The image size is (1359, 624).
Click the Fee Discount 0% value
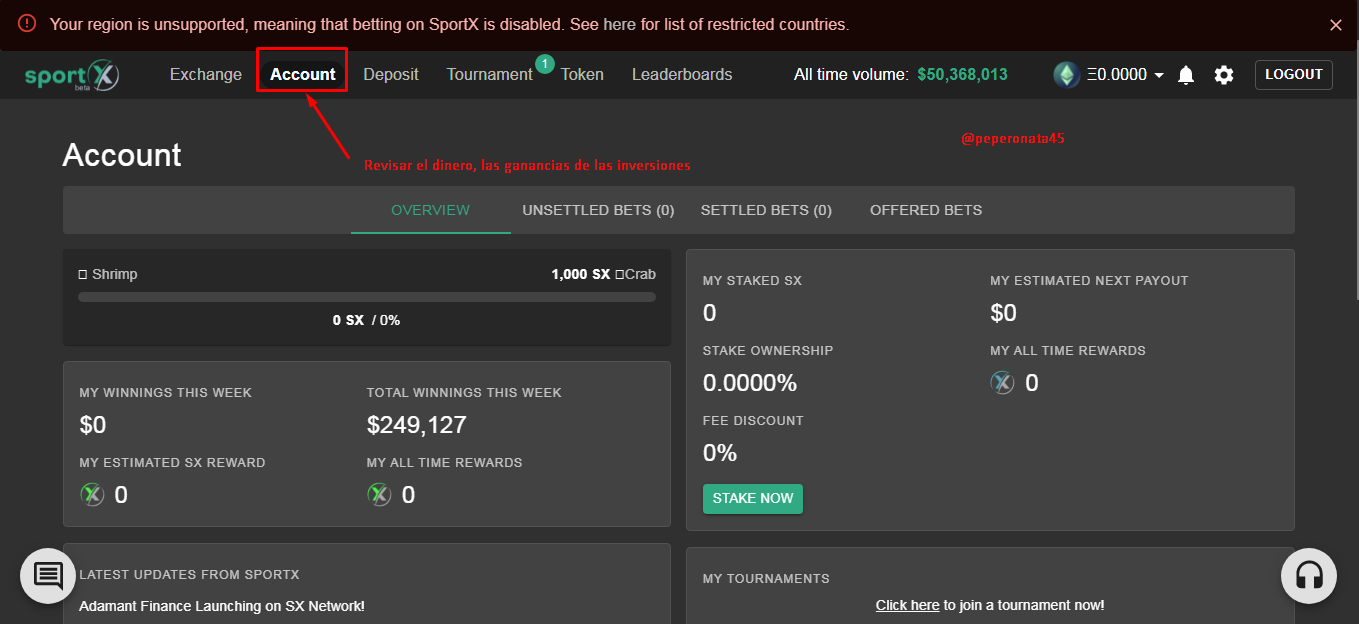720,453
